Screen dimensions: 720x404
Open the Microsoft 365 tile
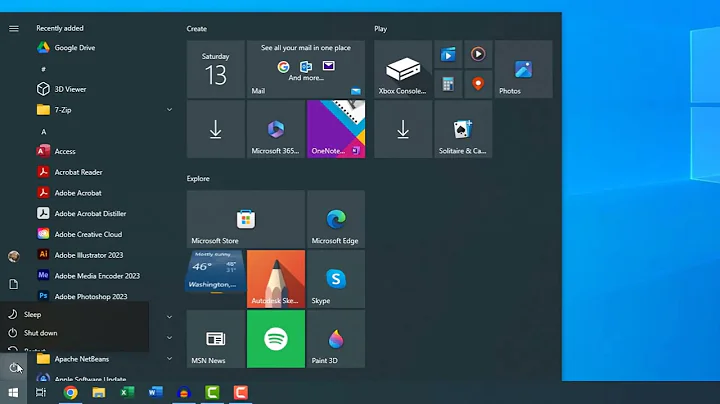276,129
